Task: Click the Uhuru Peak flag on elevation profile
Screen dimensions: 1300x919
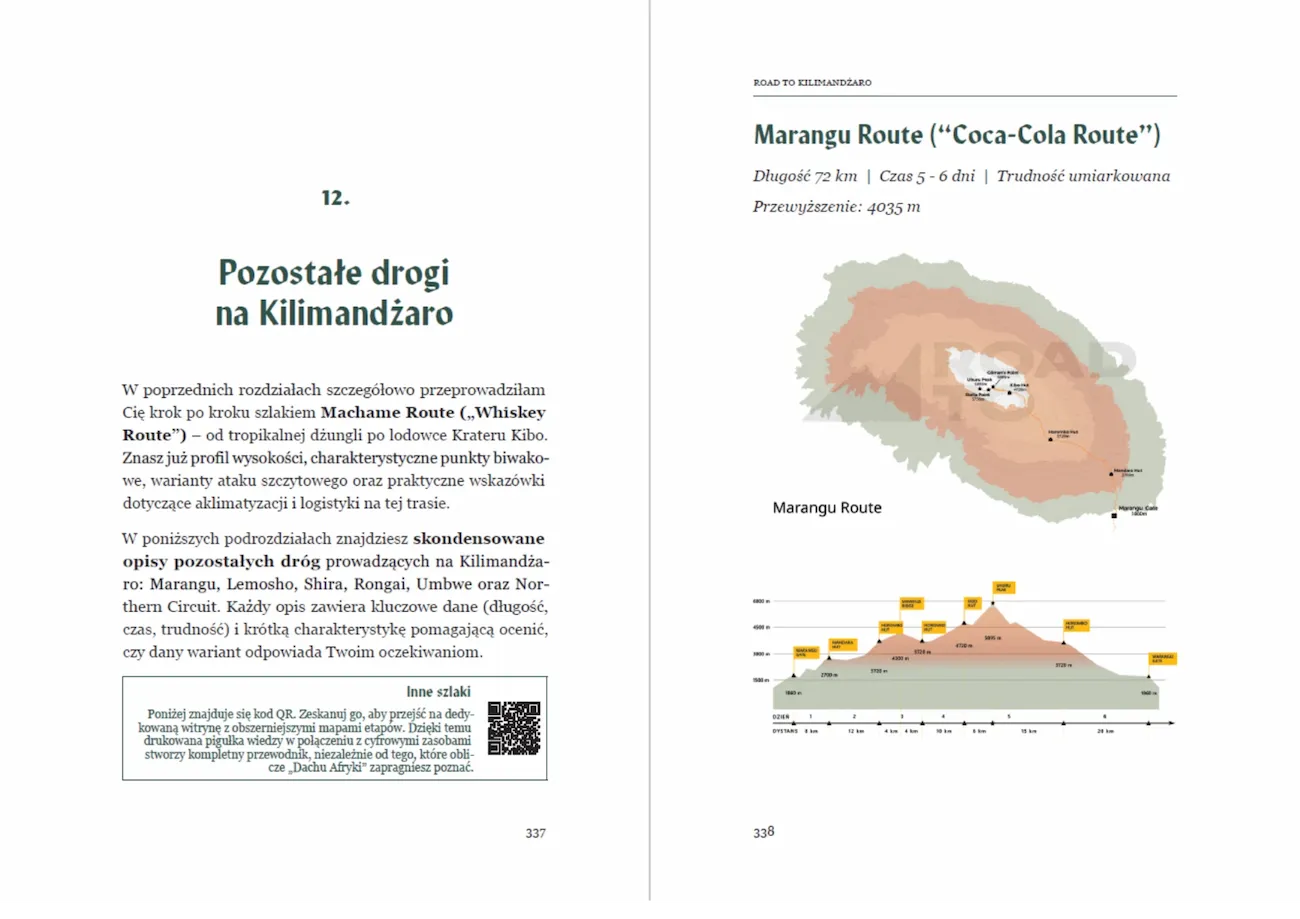Action: pos(1003,587)
